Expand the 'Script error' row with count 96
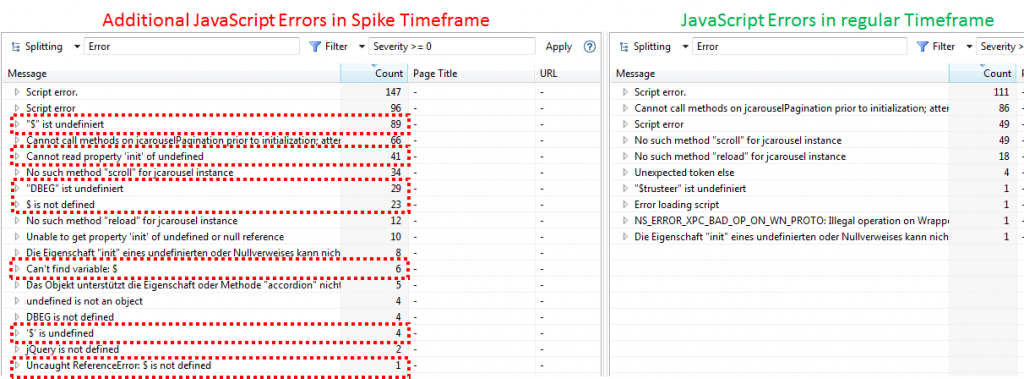Viewport: 1024px width, 379px height. point(17,108)
